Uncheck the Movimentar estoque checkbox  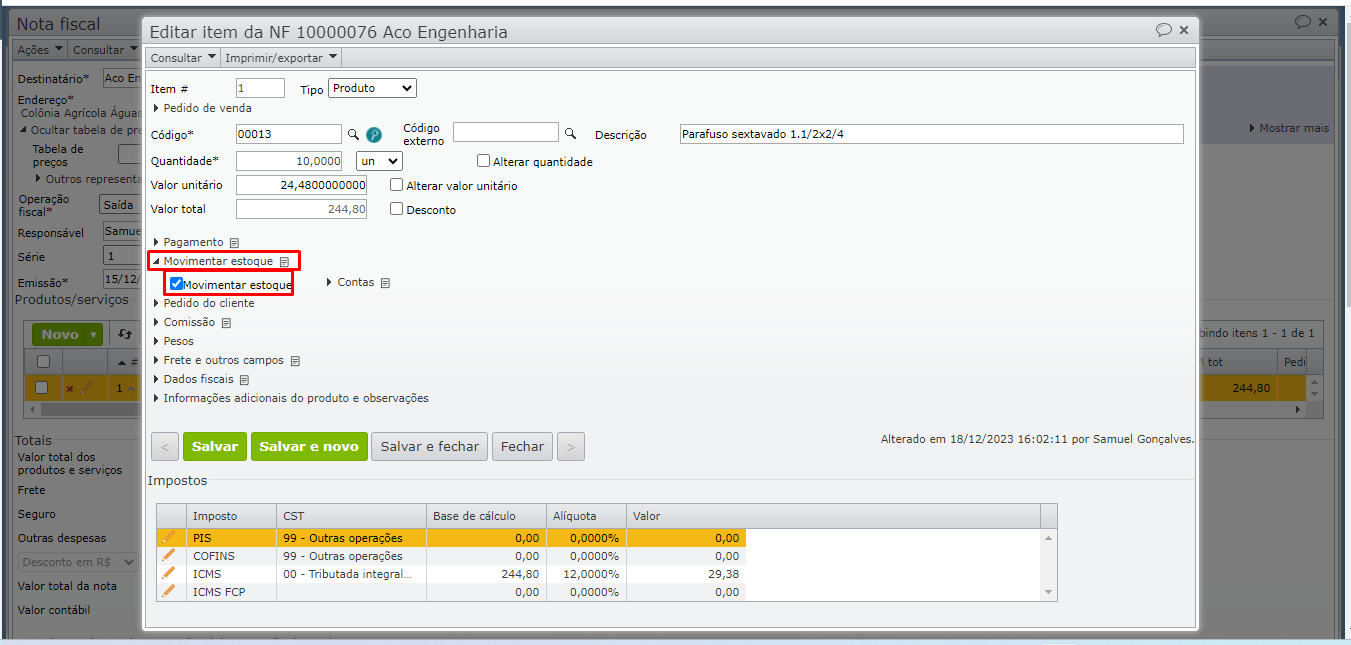(176, 284)
